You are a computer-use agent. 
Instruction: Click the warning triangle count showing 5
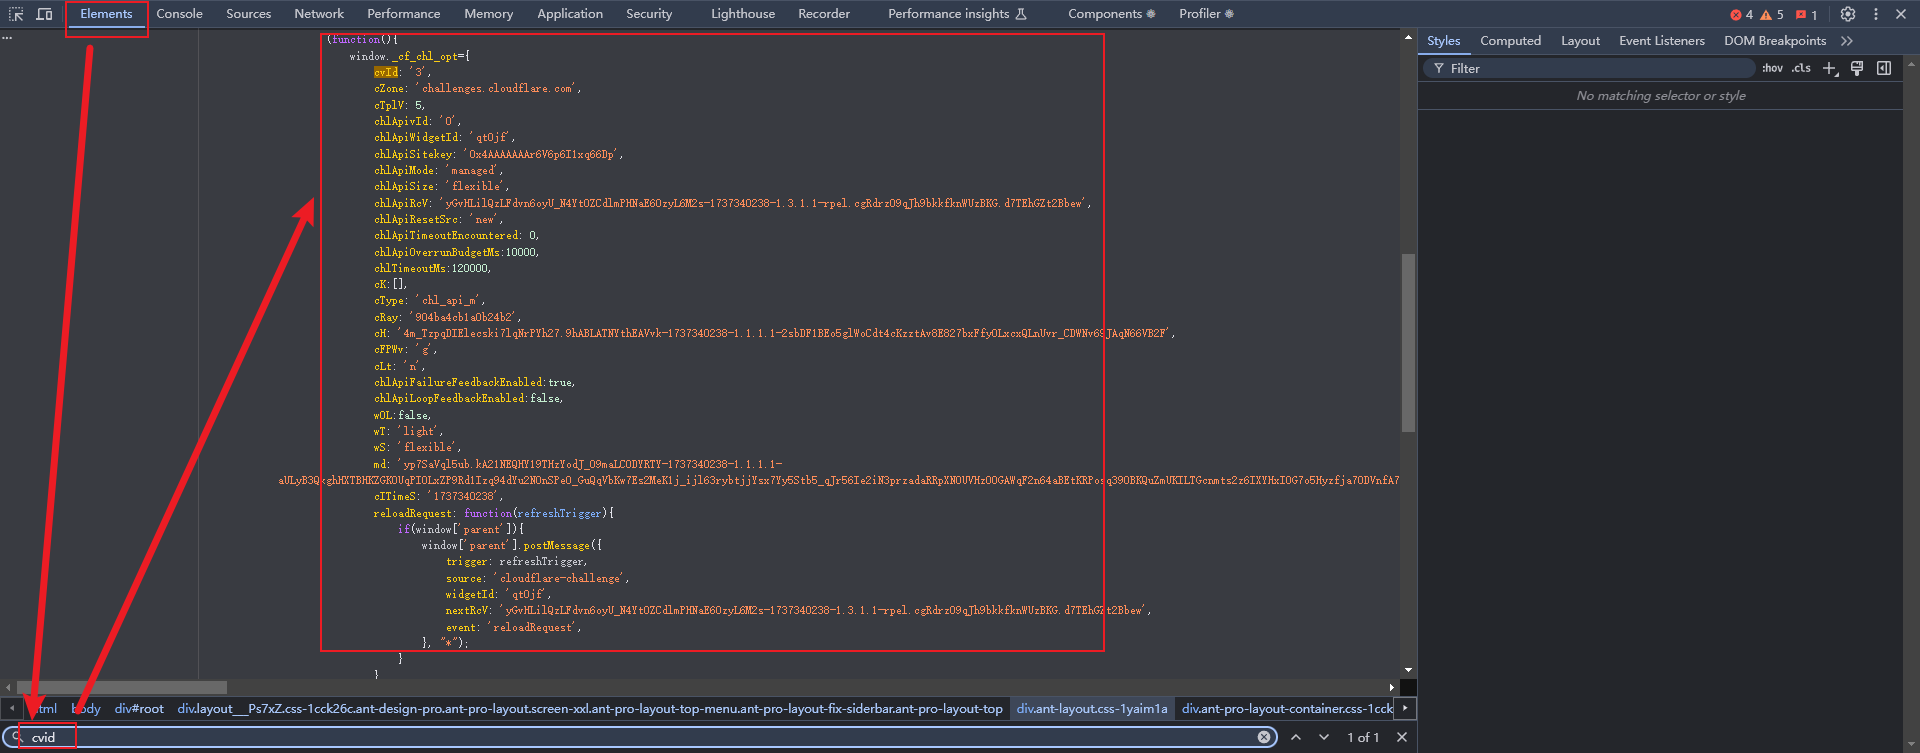tap(1772, 14)
